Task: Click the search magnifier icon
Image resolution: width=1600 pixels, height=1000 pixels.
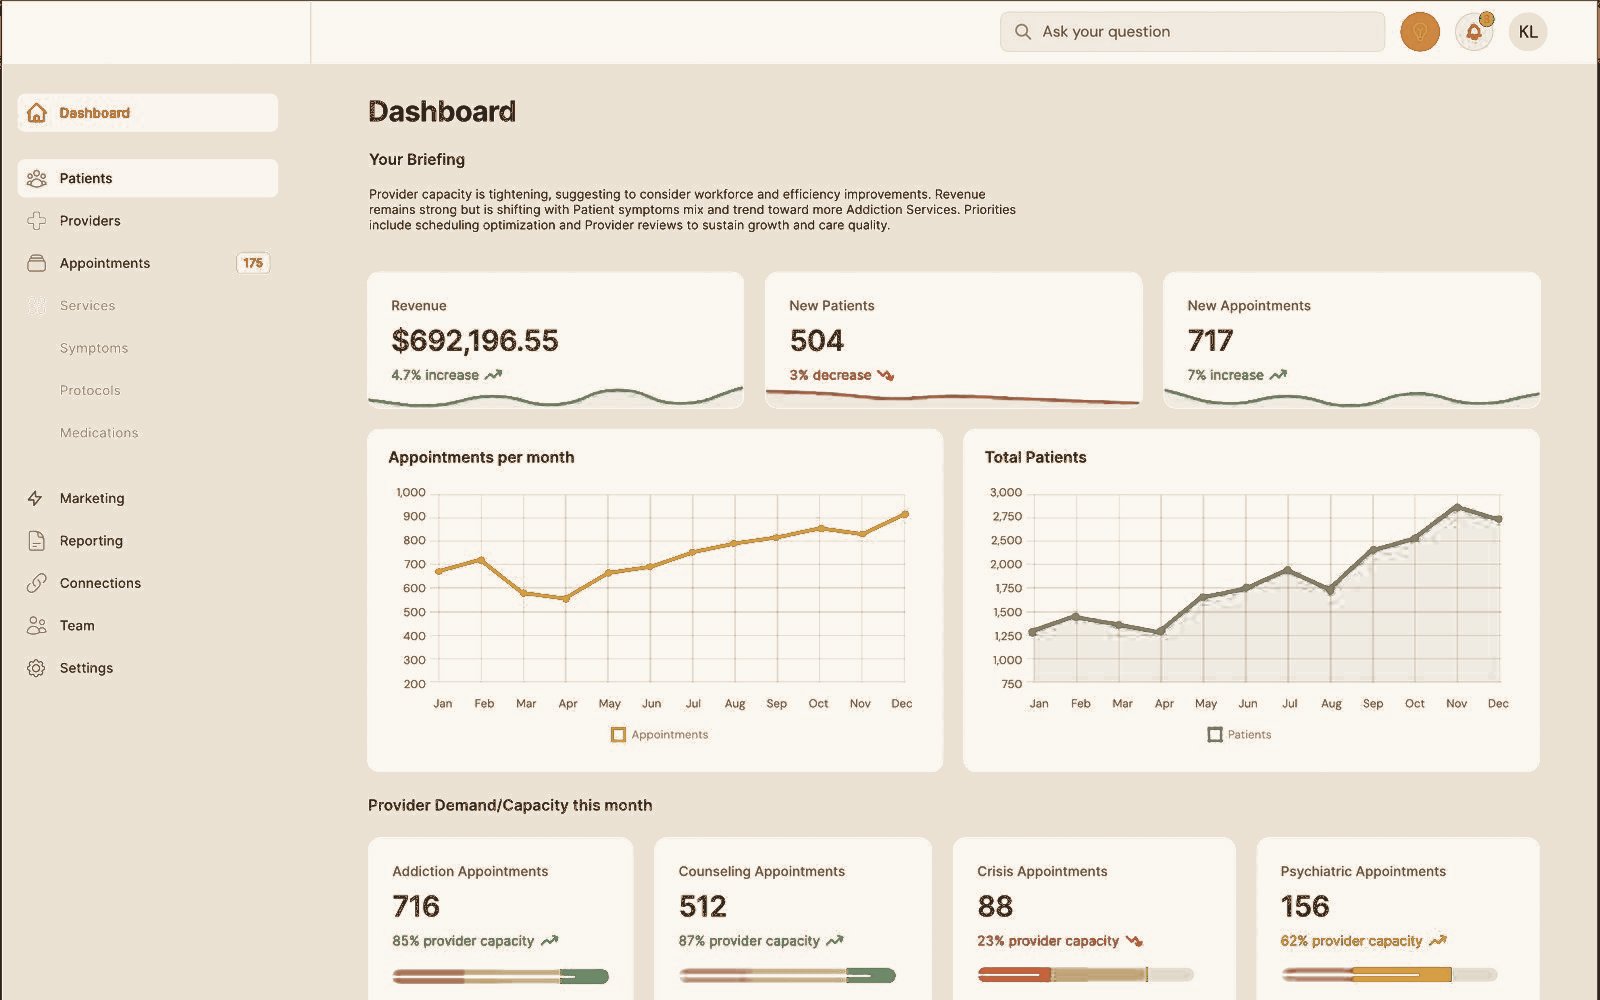Action: coord(1023,32)
